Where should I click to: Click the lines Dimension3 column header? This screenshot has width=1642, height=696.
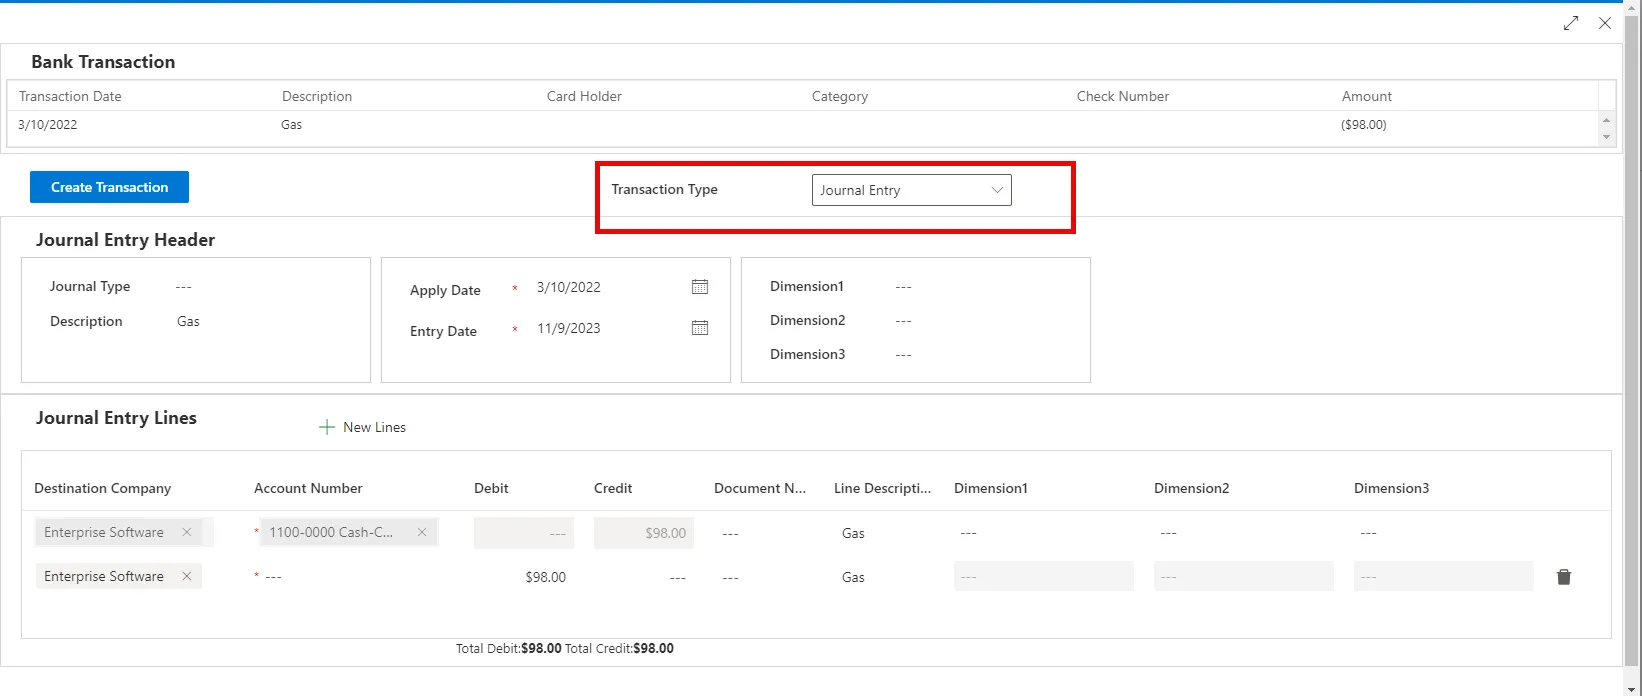coord(1392,488)
